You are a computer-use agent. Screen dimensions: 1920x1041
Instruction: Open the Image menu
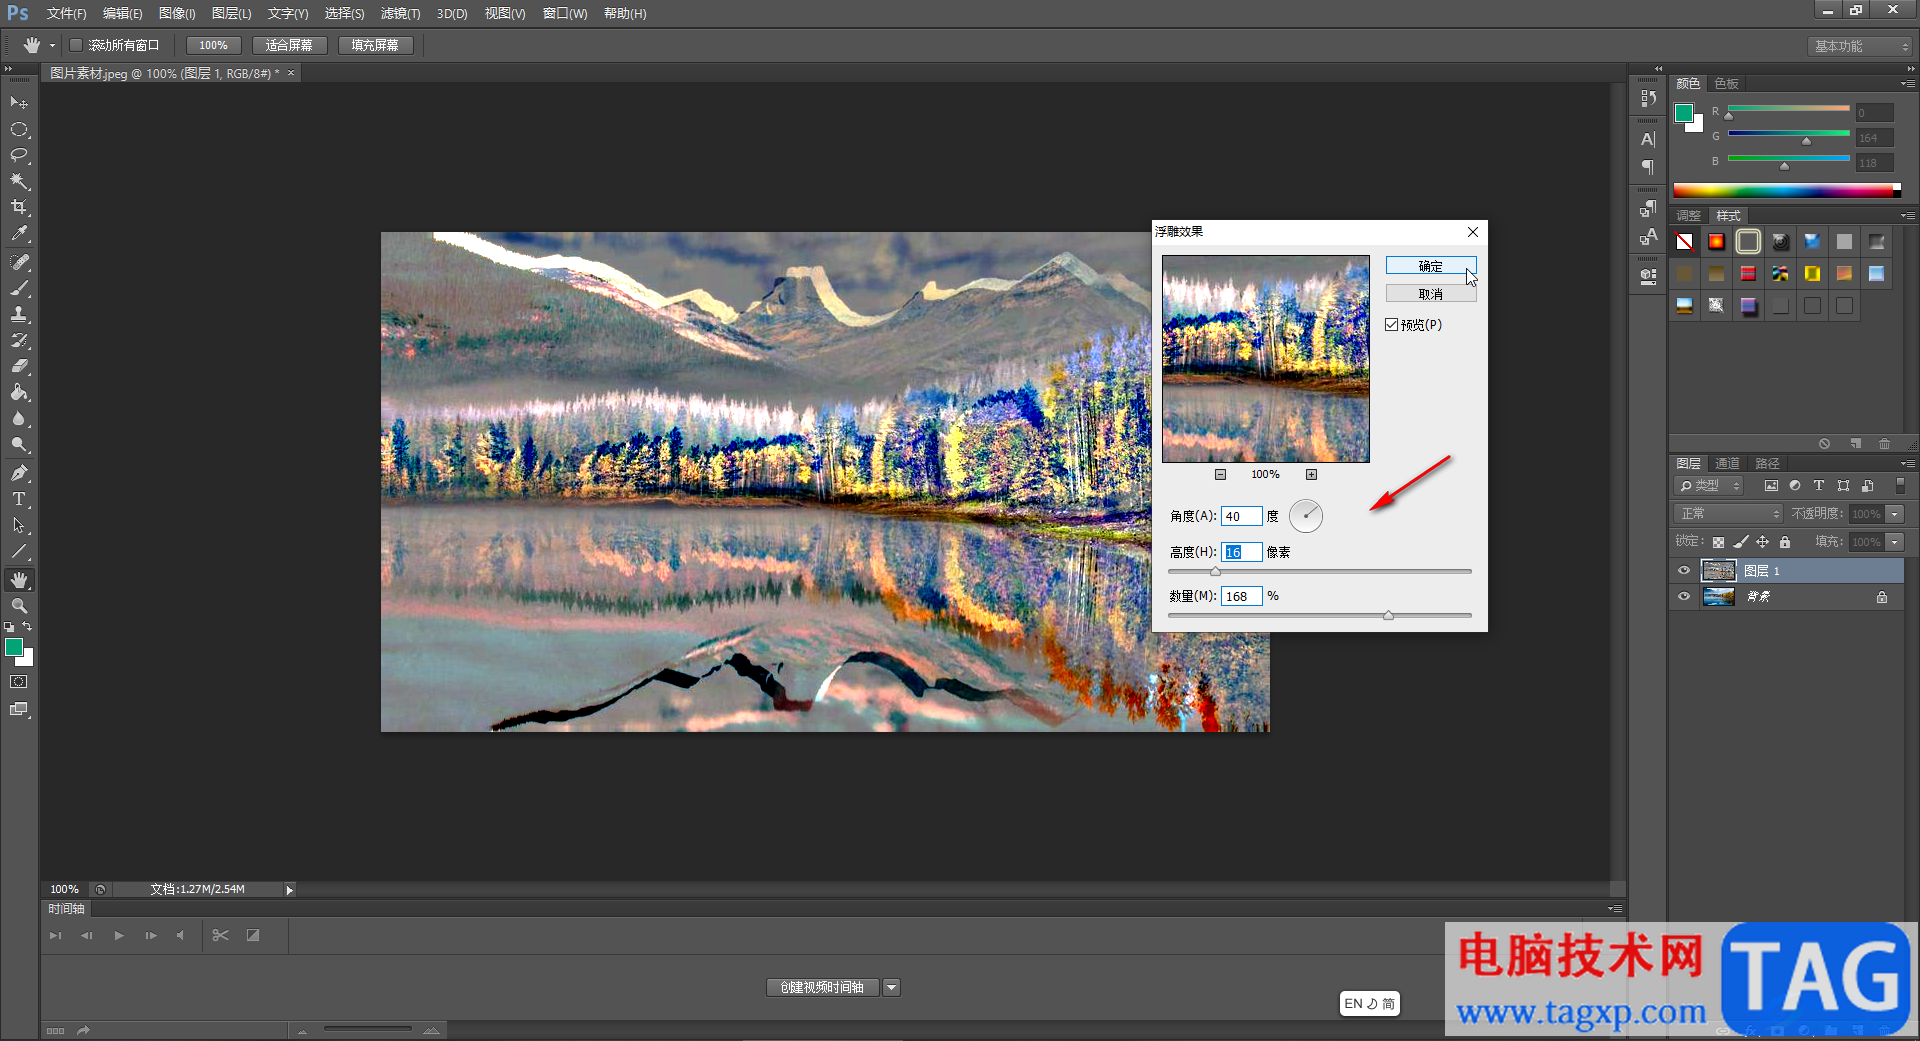[177, 14]
